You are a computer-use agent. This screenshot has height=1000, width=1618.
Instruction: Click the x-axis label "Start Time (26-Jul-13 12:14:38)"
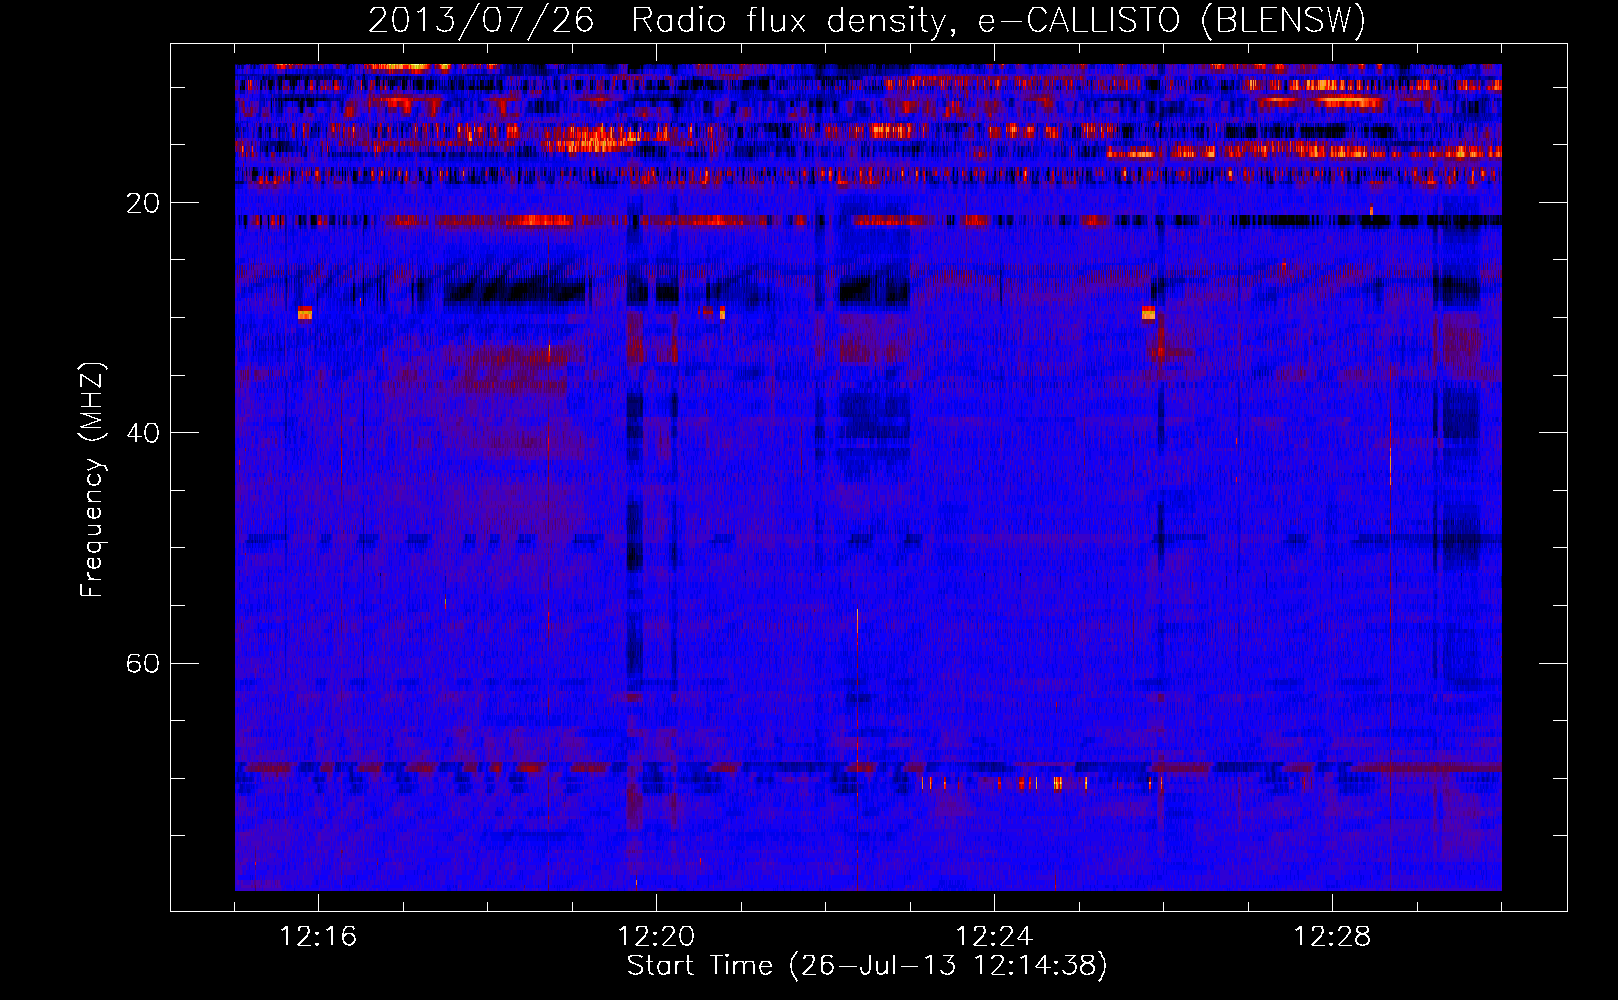point(867,966)
